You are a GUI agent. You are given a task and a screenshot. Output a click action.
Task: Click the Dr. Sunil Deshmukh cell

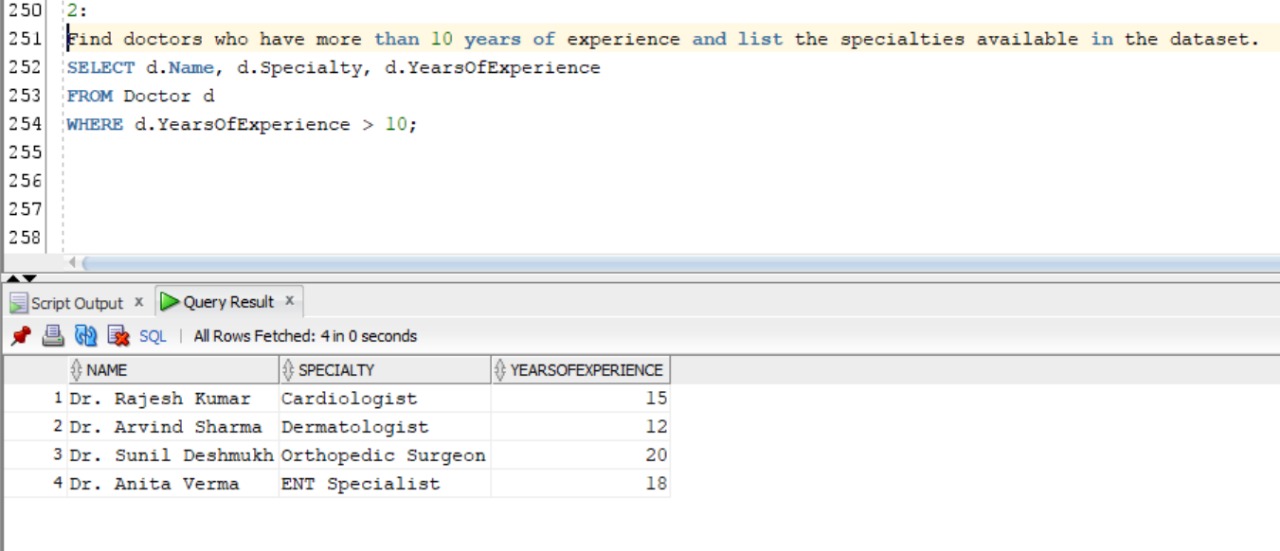click(x=174, y=455)
